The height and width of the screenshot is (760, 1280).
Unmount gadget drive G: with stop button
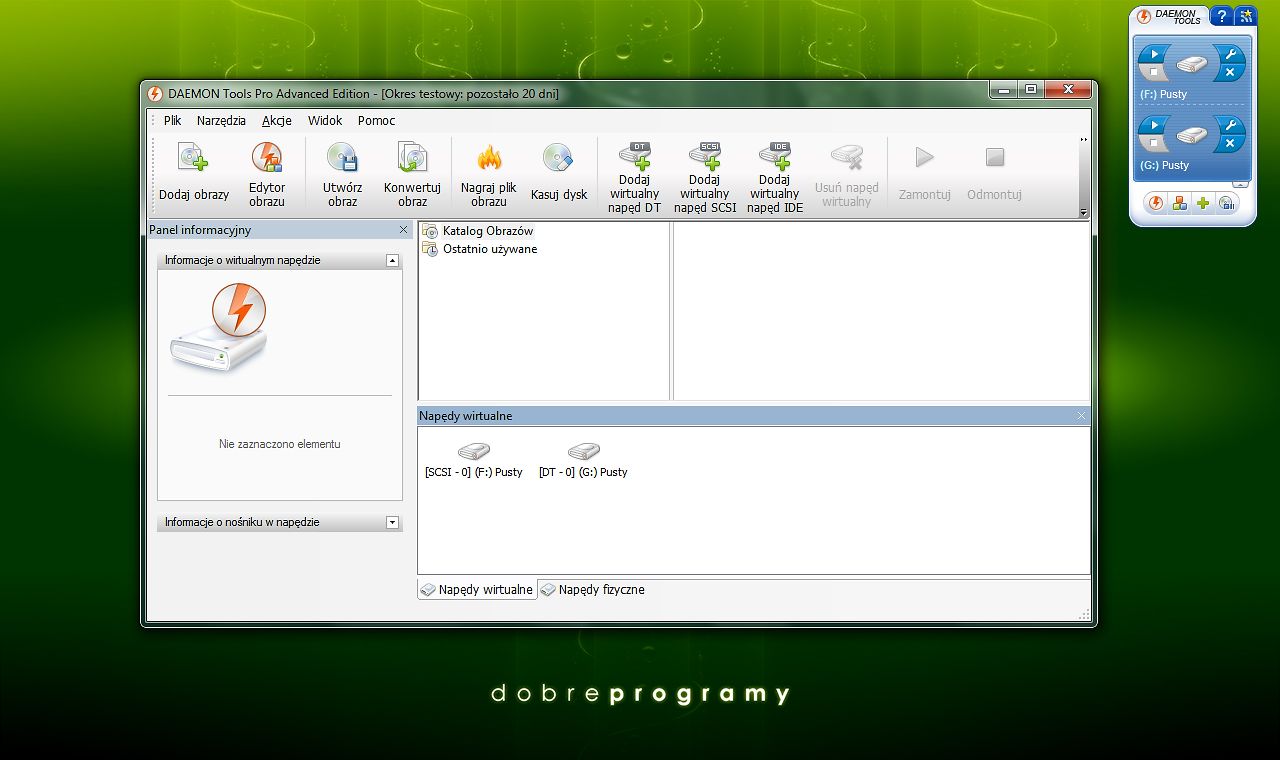pyautogui.click(x=1154, y=144)
